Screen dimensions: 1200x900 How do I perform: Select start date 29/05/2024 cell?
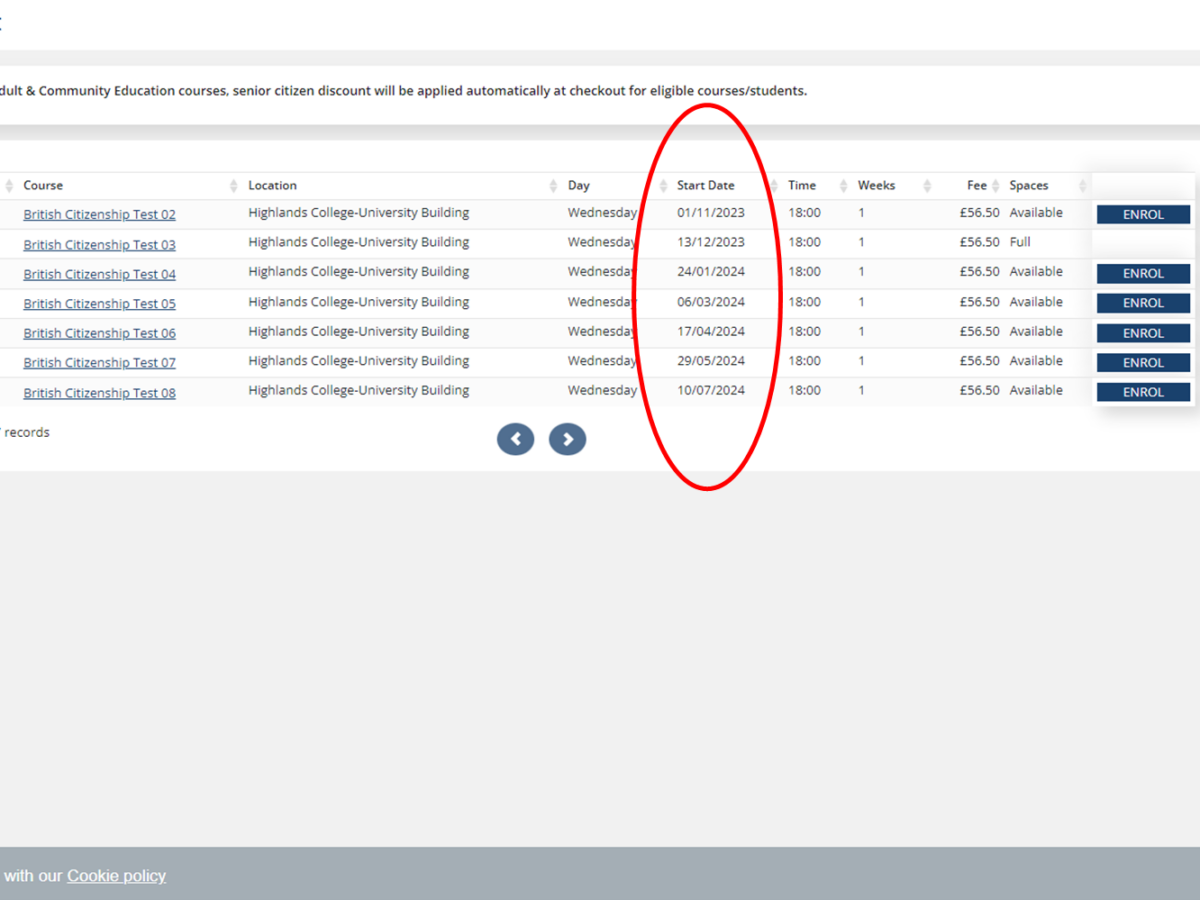pos(711,361)
